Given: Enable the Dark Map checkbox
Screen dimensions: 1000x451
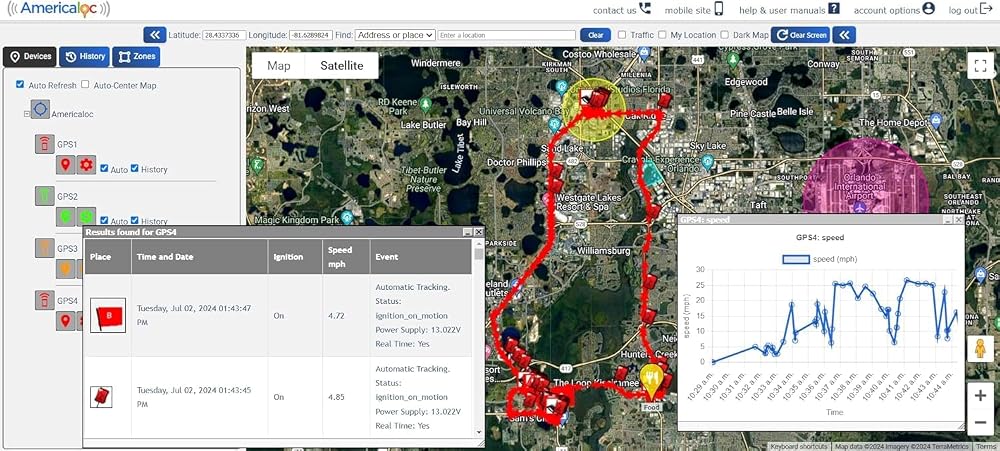Looking at the screenshot, I should 724,35.
